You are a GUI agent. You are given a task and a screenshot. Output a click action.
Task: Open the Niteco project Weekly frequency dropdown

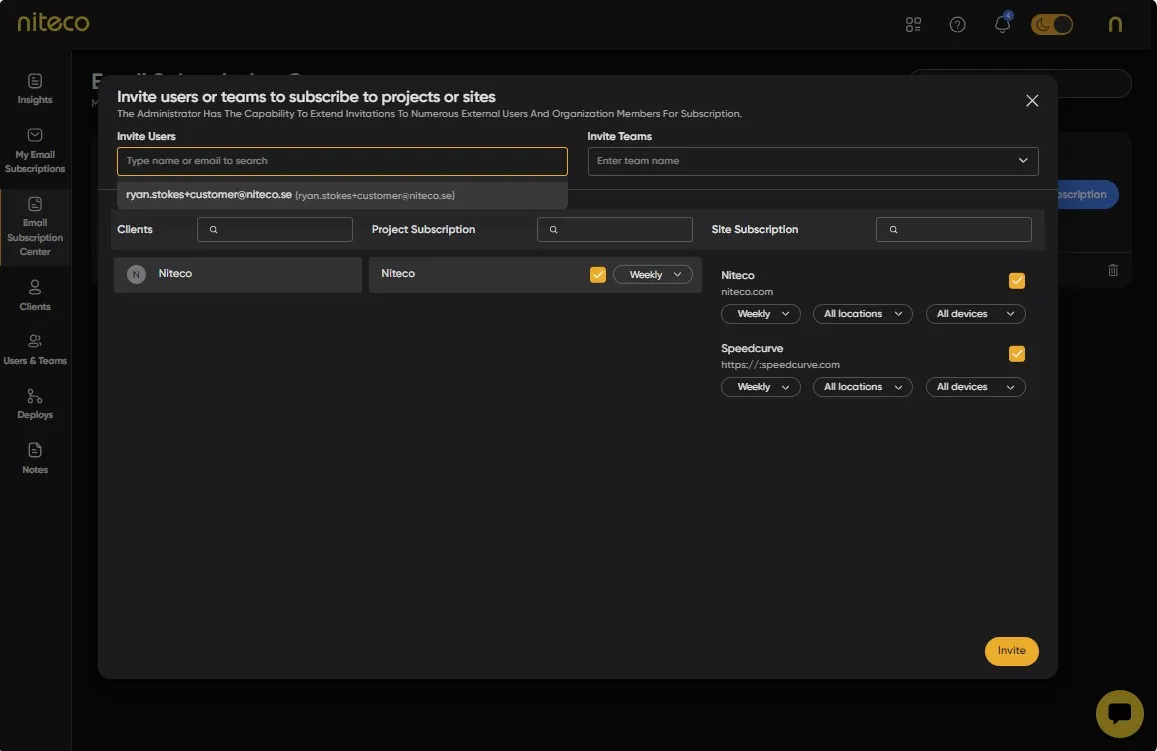click(653, 274)
